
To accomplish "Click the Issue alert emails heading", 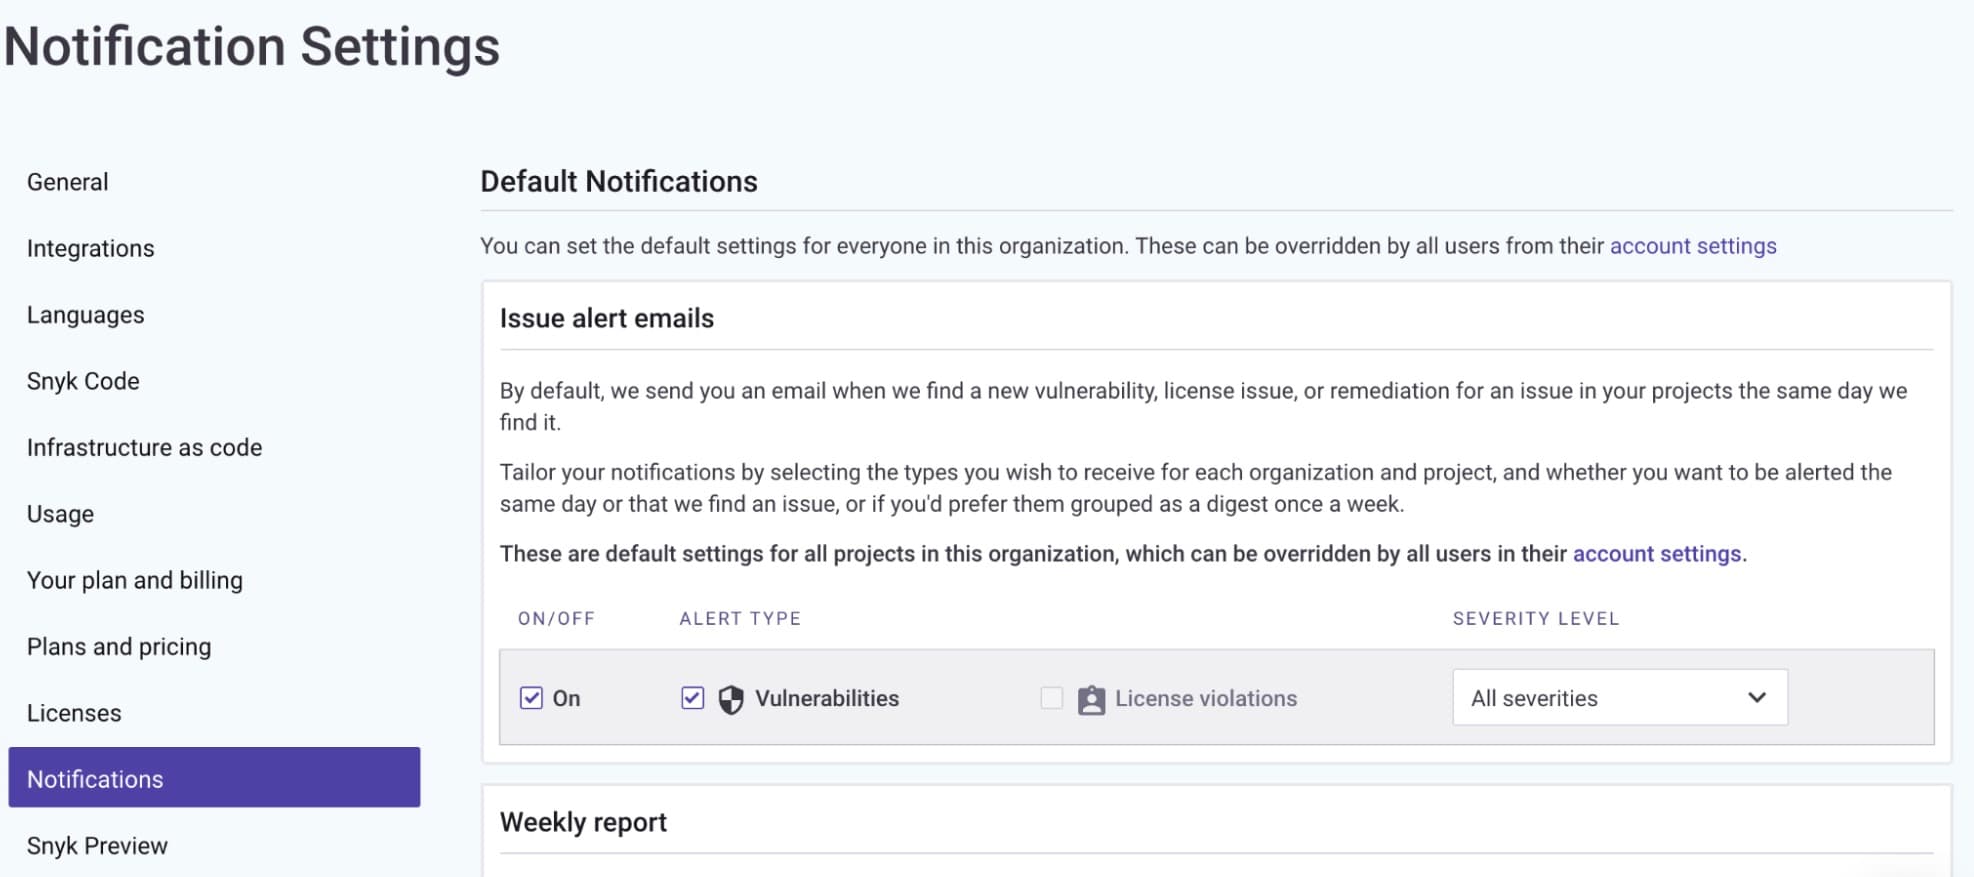I will tap(607, 318).
